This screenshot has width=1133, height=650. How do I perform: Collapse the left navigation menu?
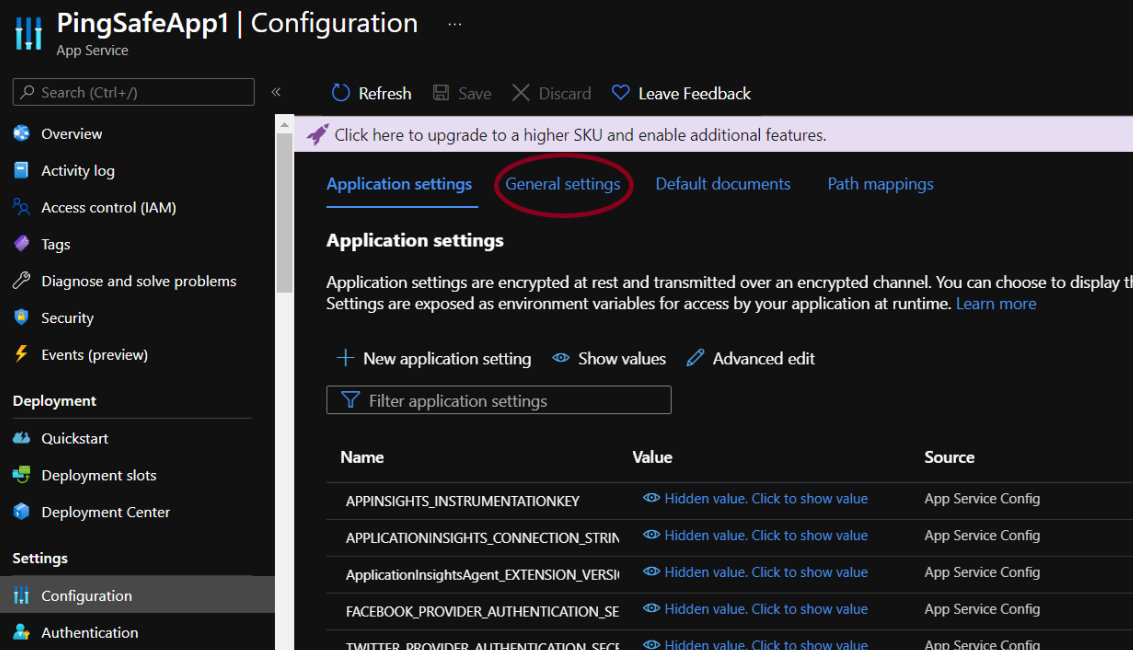pyautogui.click(x=276, y=92)
